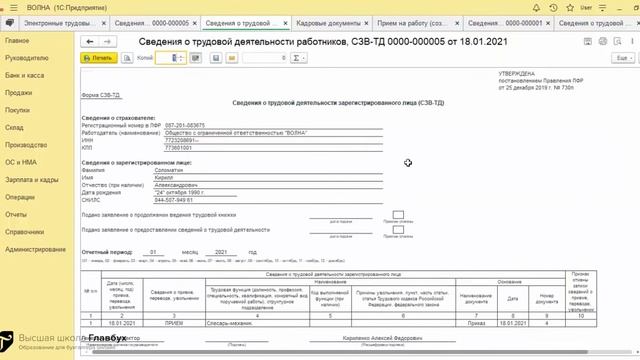Close the Кадровые документы tab
Image resolution: width=640 pixels, height=360 pixels.
pos(366,23)
